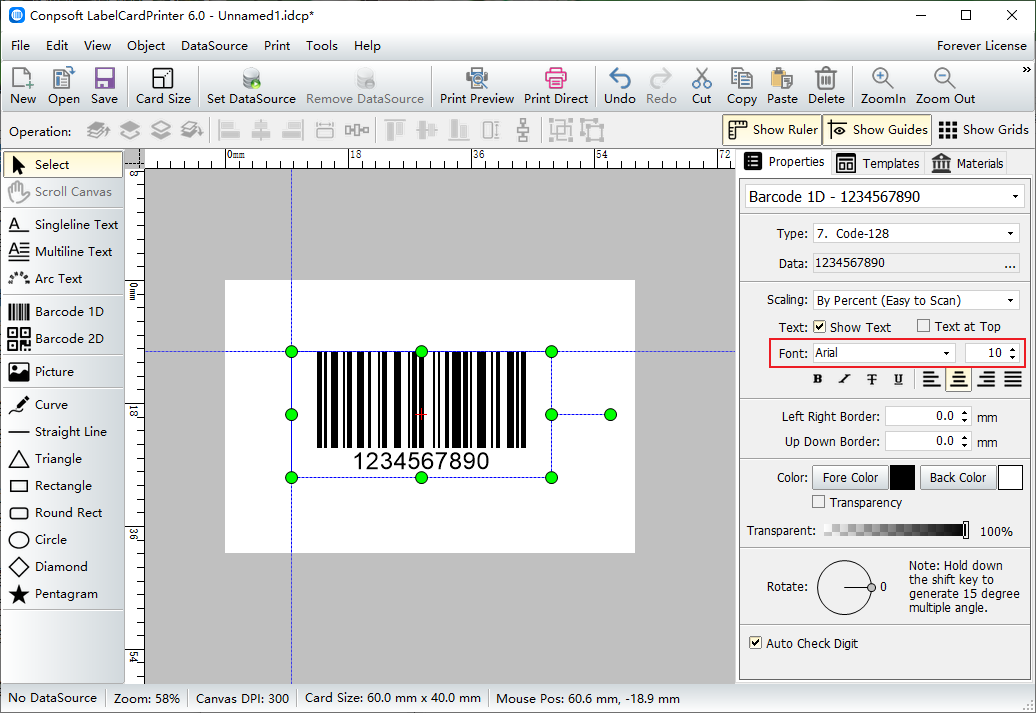Select the Rectangle shape tool
Viewport: 1036px width, 713px height.
(63, 486)
